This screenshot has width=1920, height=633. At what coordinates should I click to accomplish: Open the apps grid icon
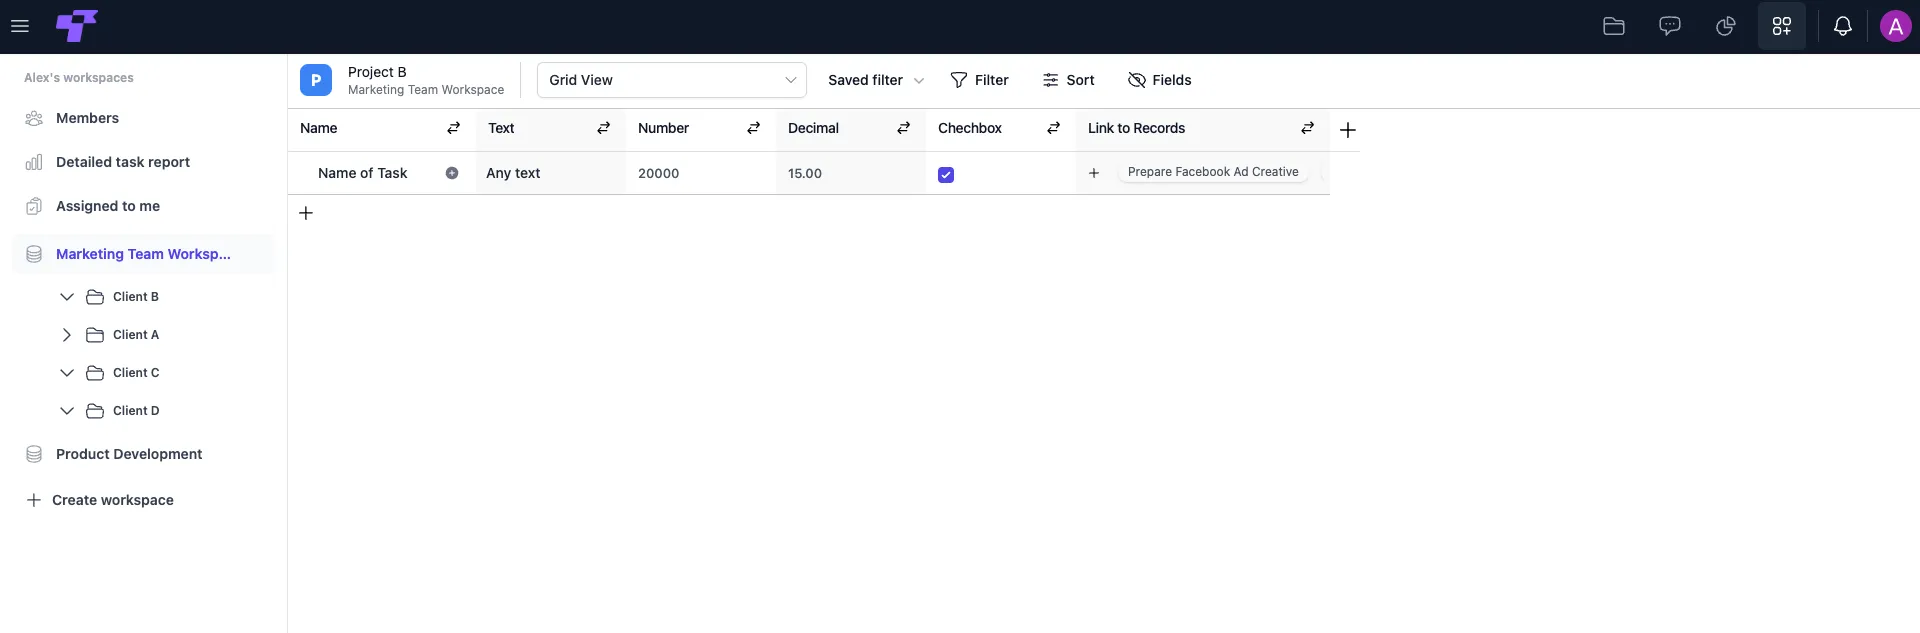(1782, 26)
